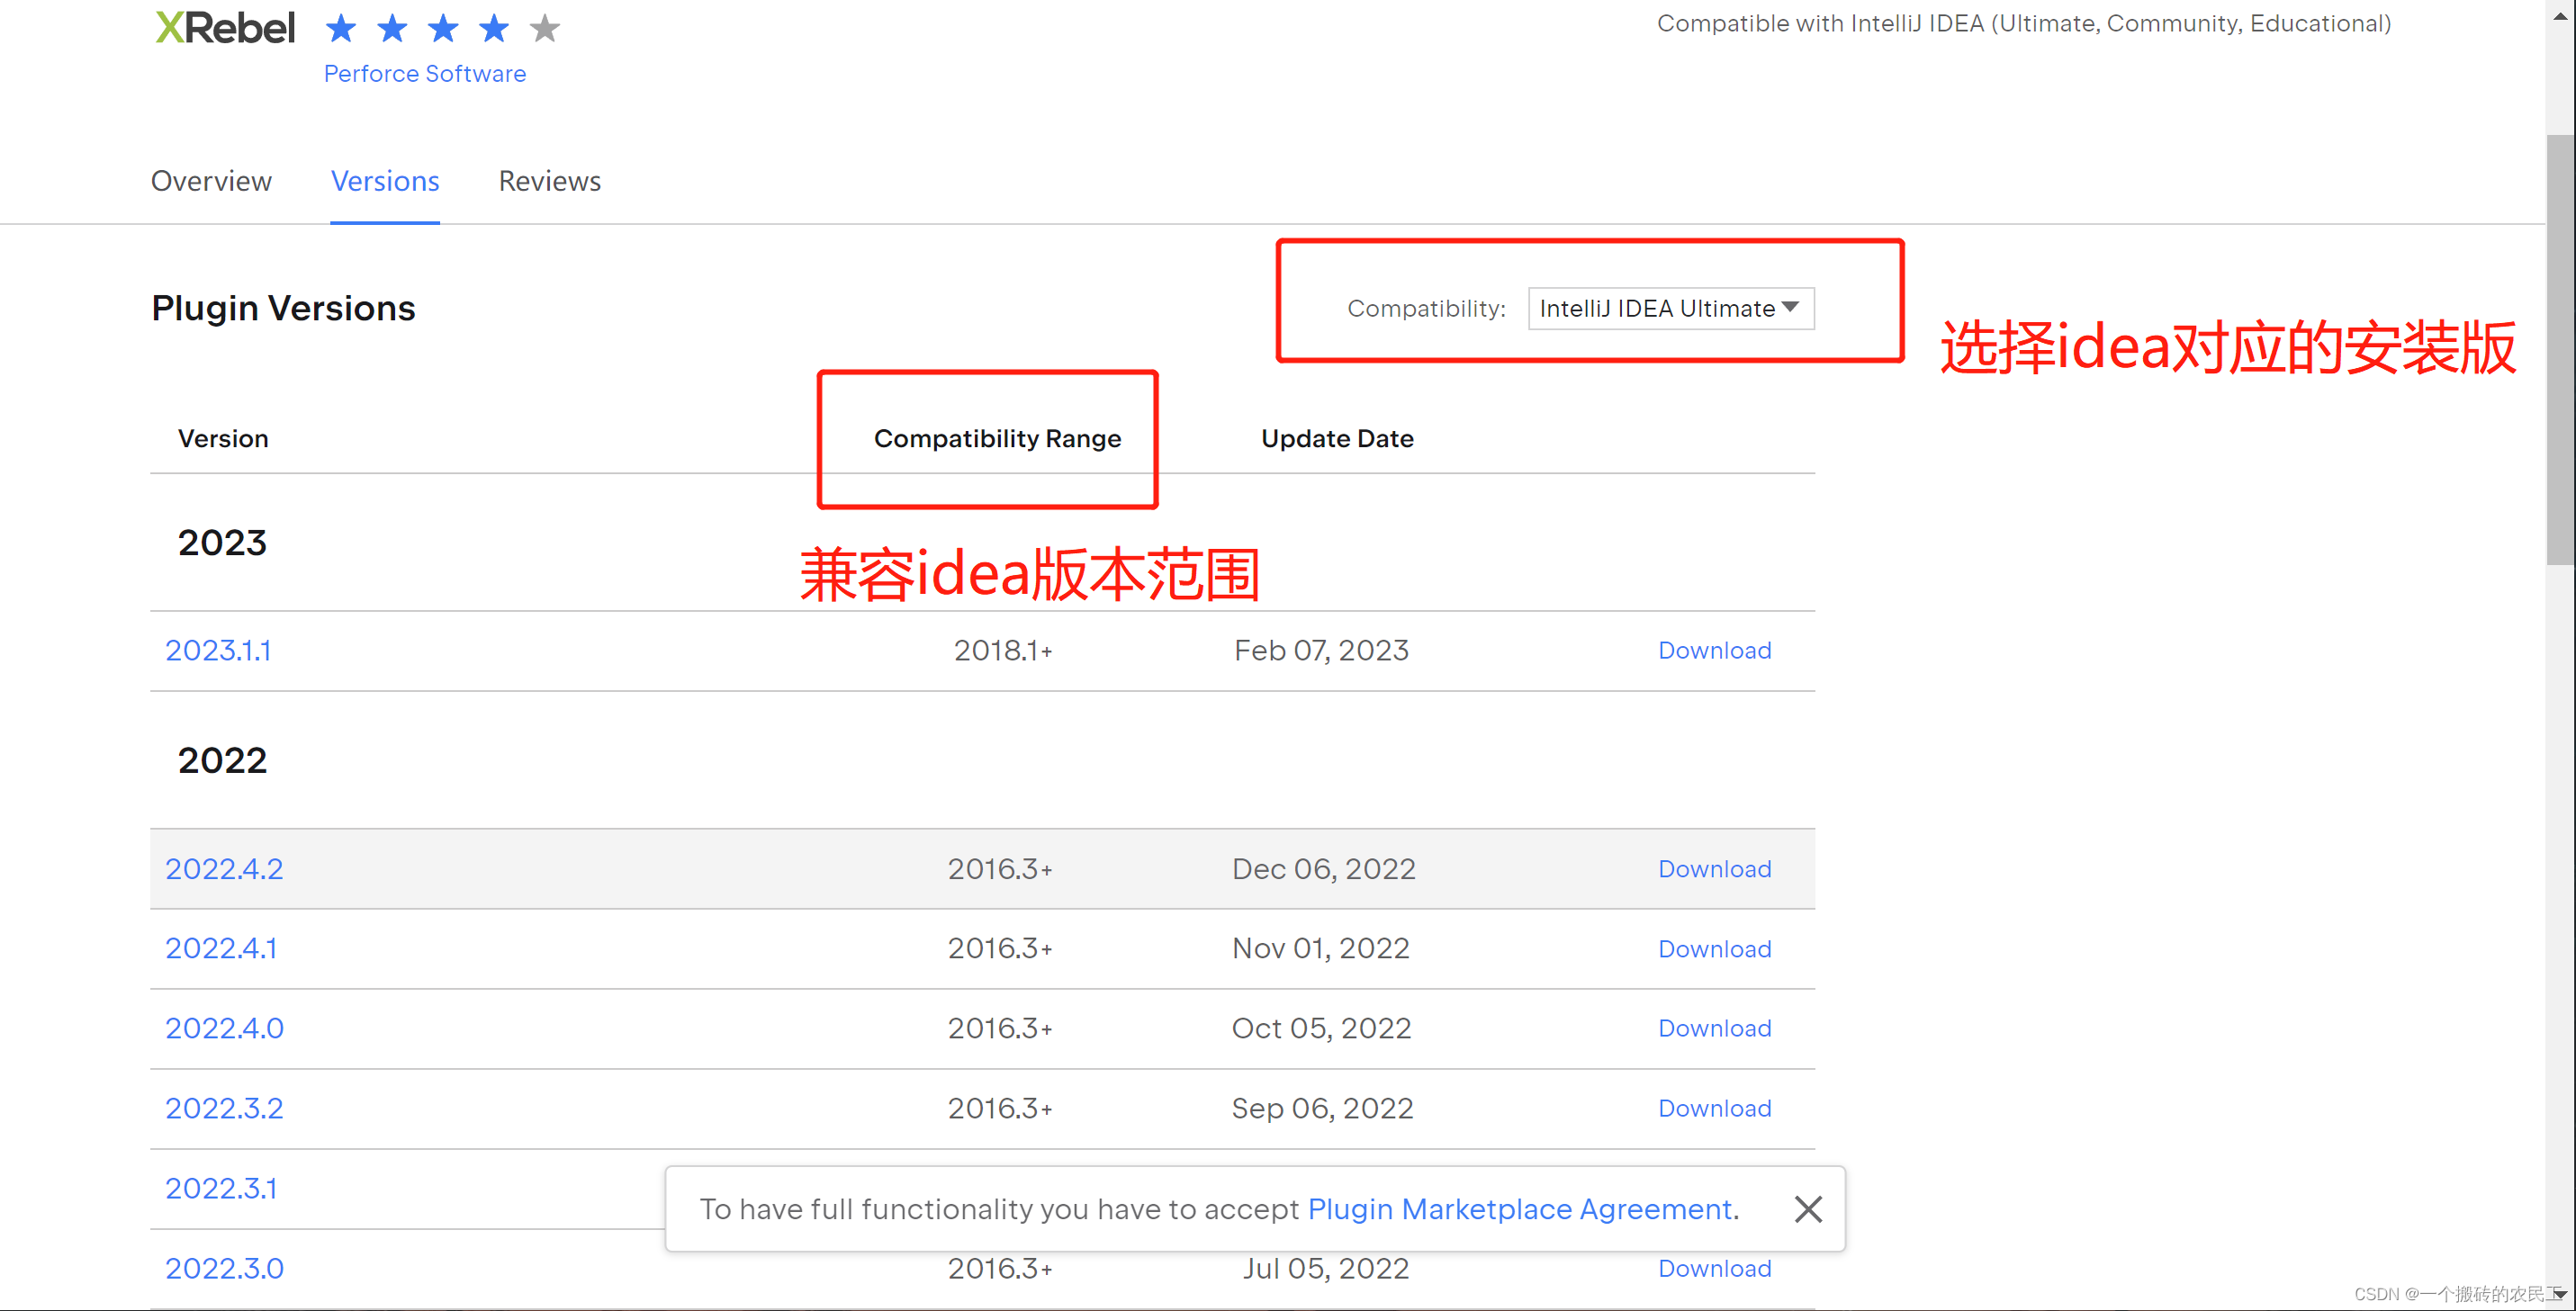Select the Versions tab
2576x1311 pixels.
385,181
